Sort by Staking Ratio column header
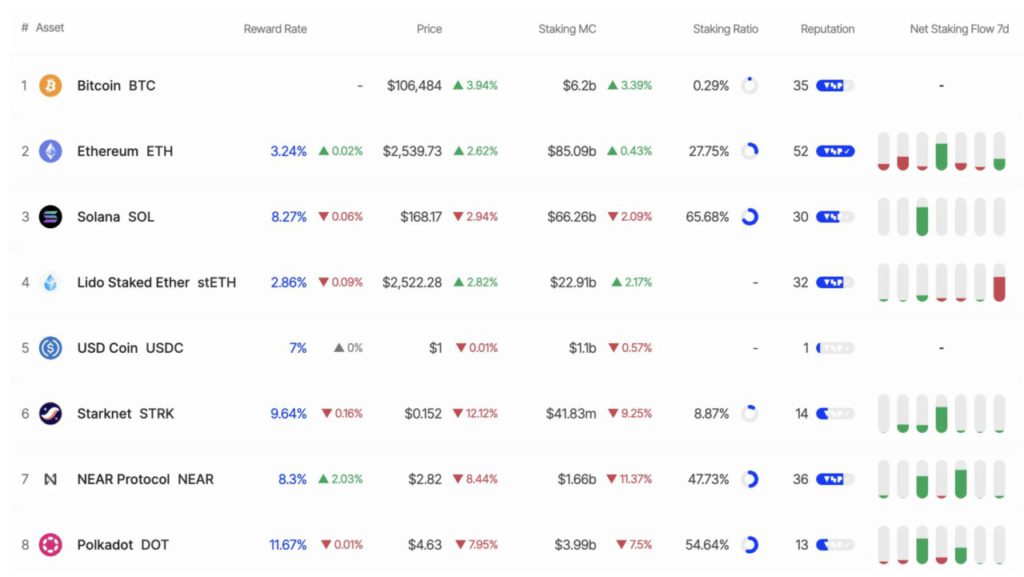The image size is (1024, 577). 725,29
